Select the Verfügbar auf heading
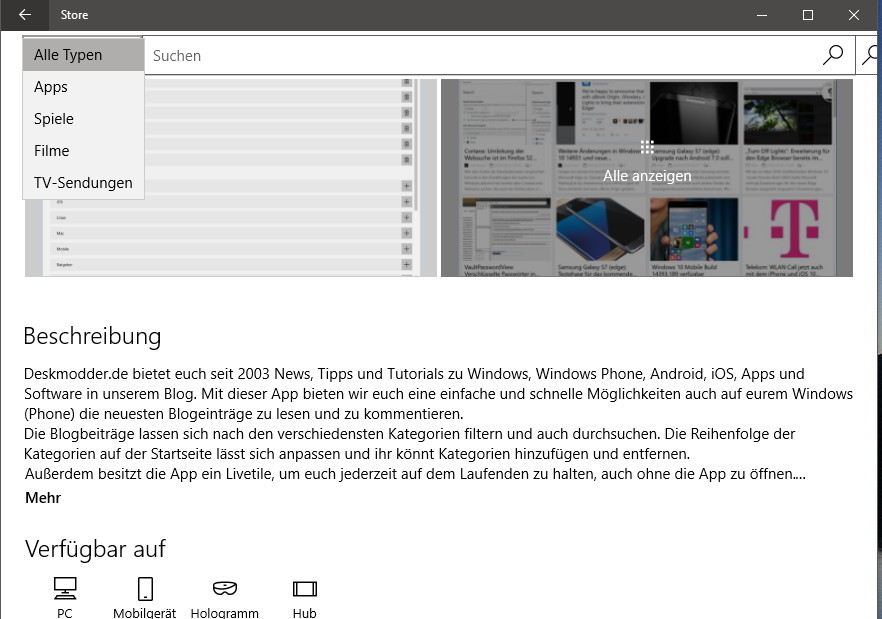 click(x=95, y=549)
